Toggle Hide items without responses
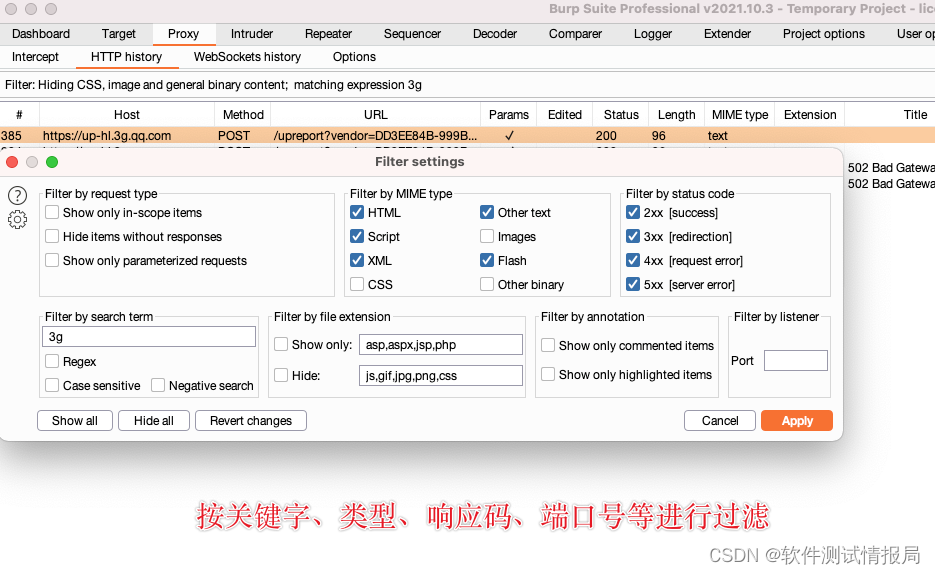 (52, 237)
